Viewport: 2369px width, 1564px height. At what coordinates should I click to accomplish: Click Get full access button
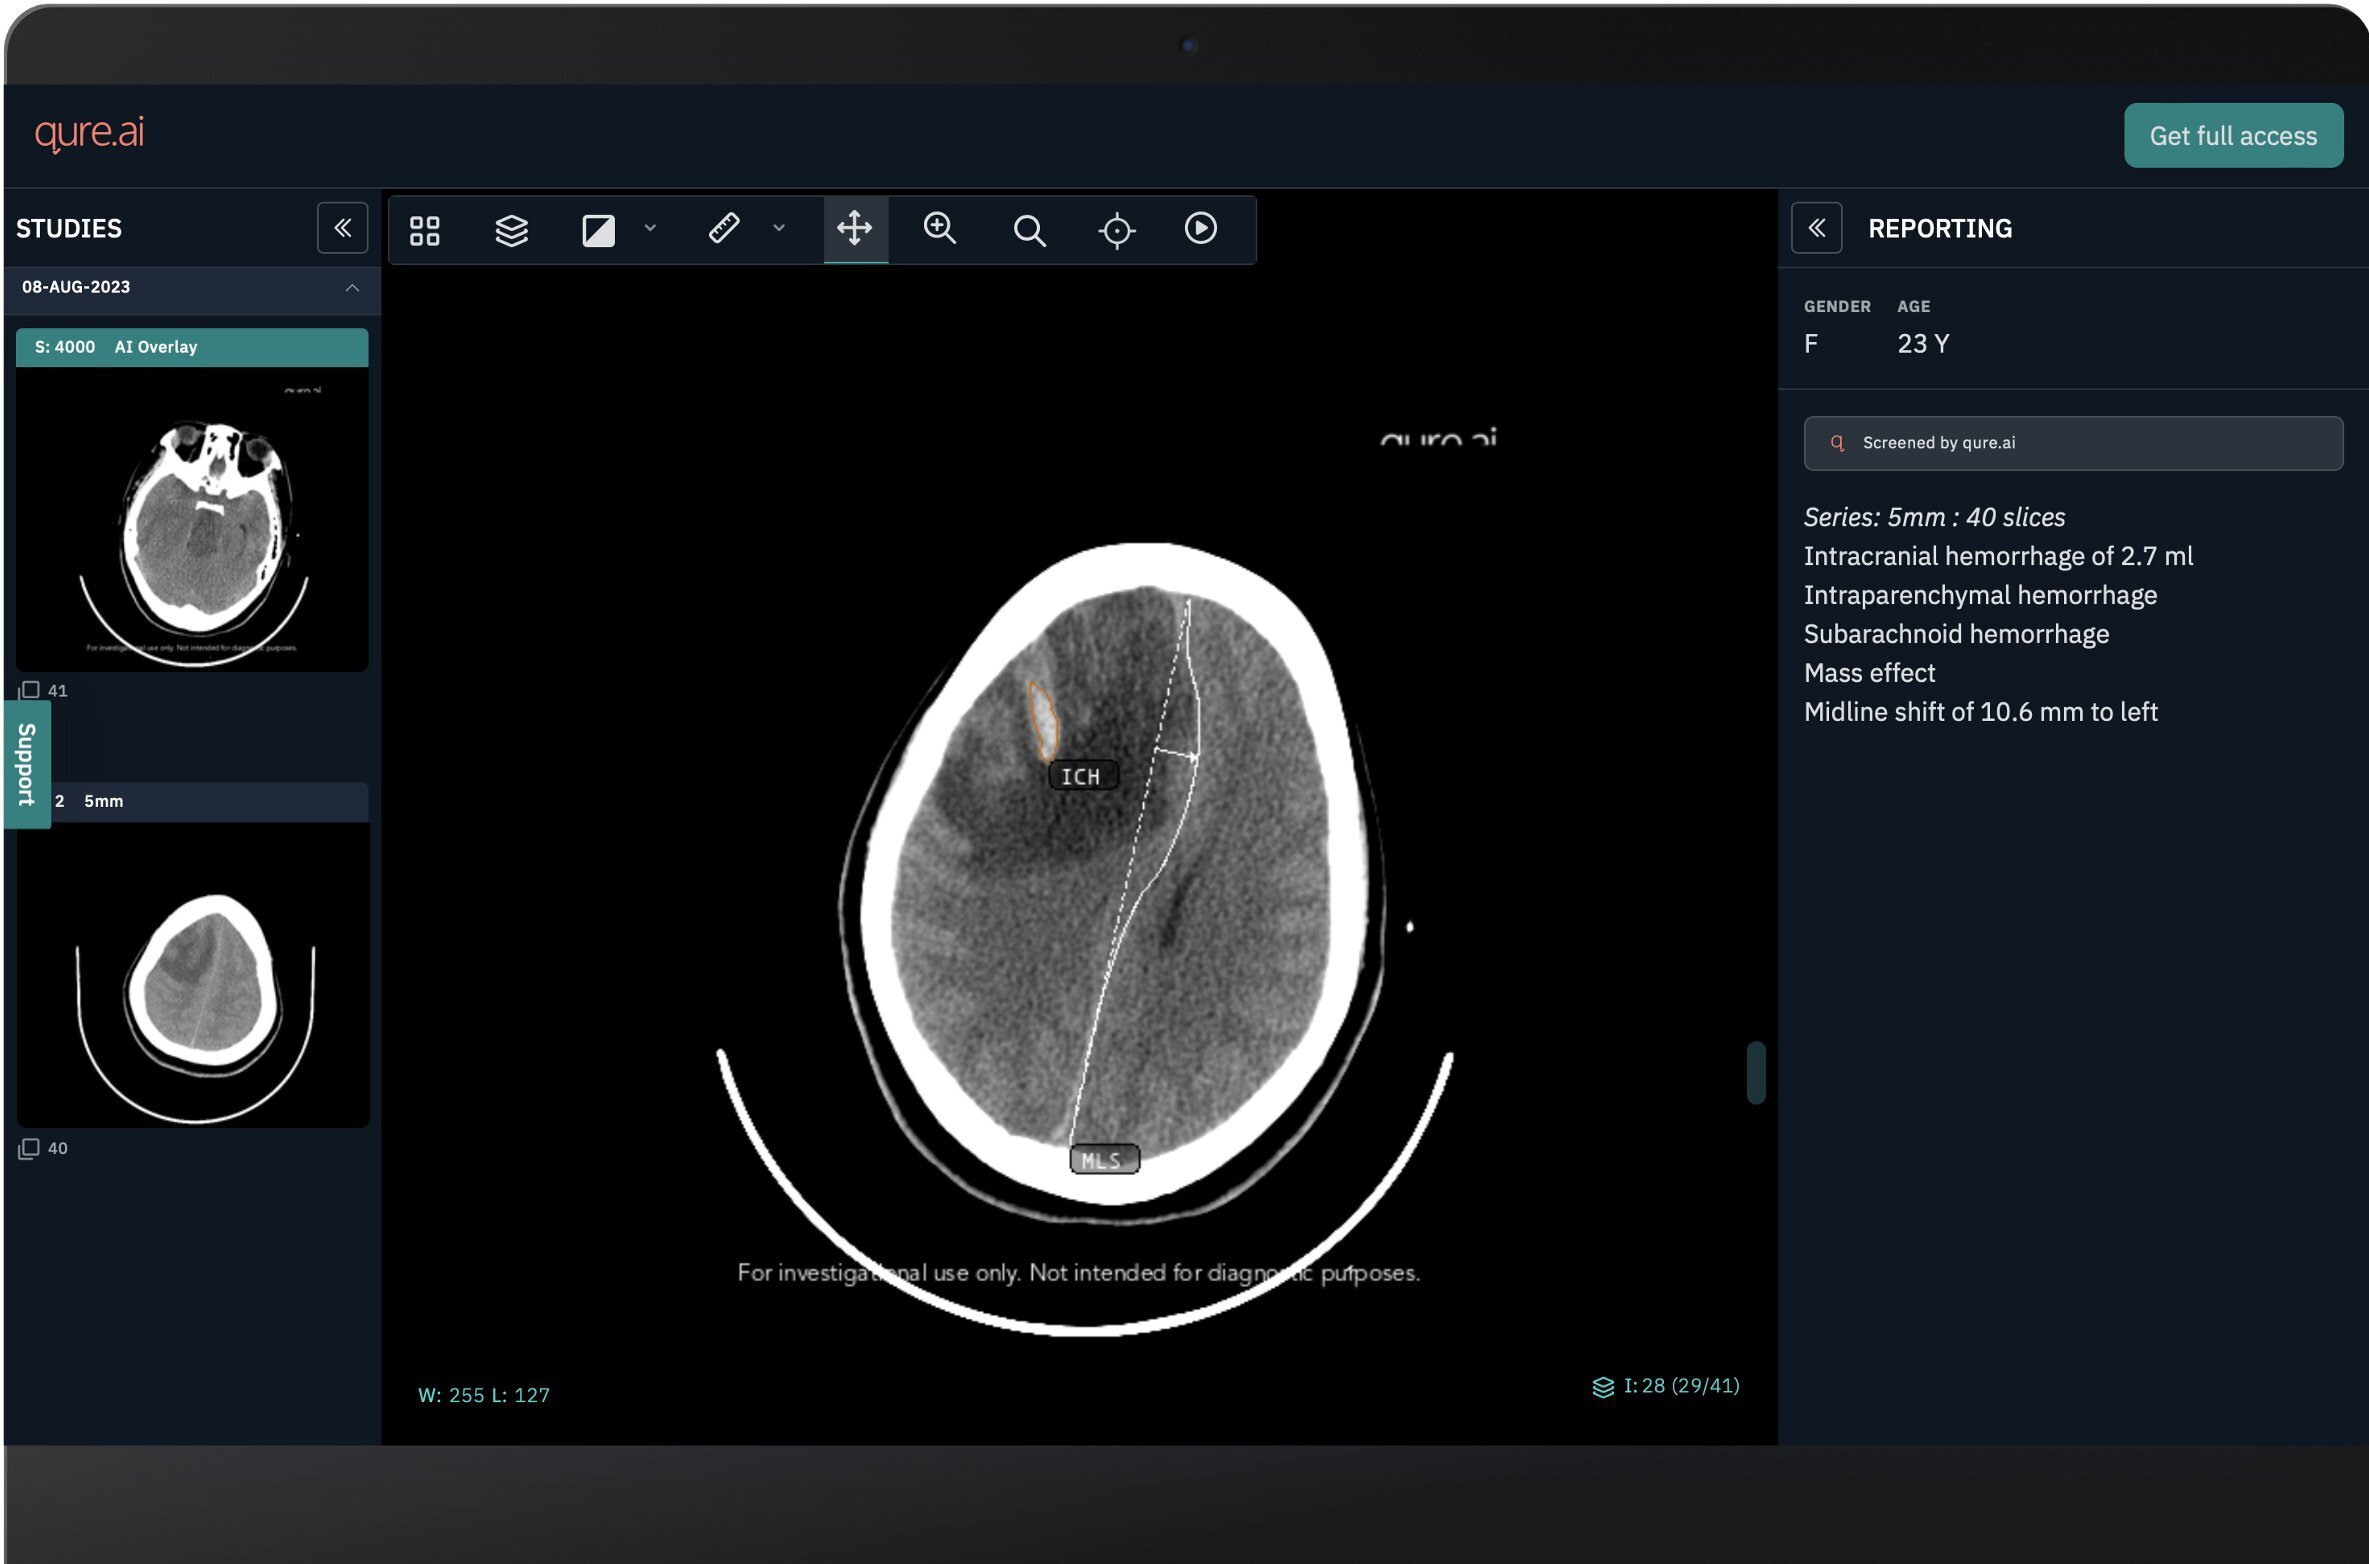(x=2233, y=135)
